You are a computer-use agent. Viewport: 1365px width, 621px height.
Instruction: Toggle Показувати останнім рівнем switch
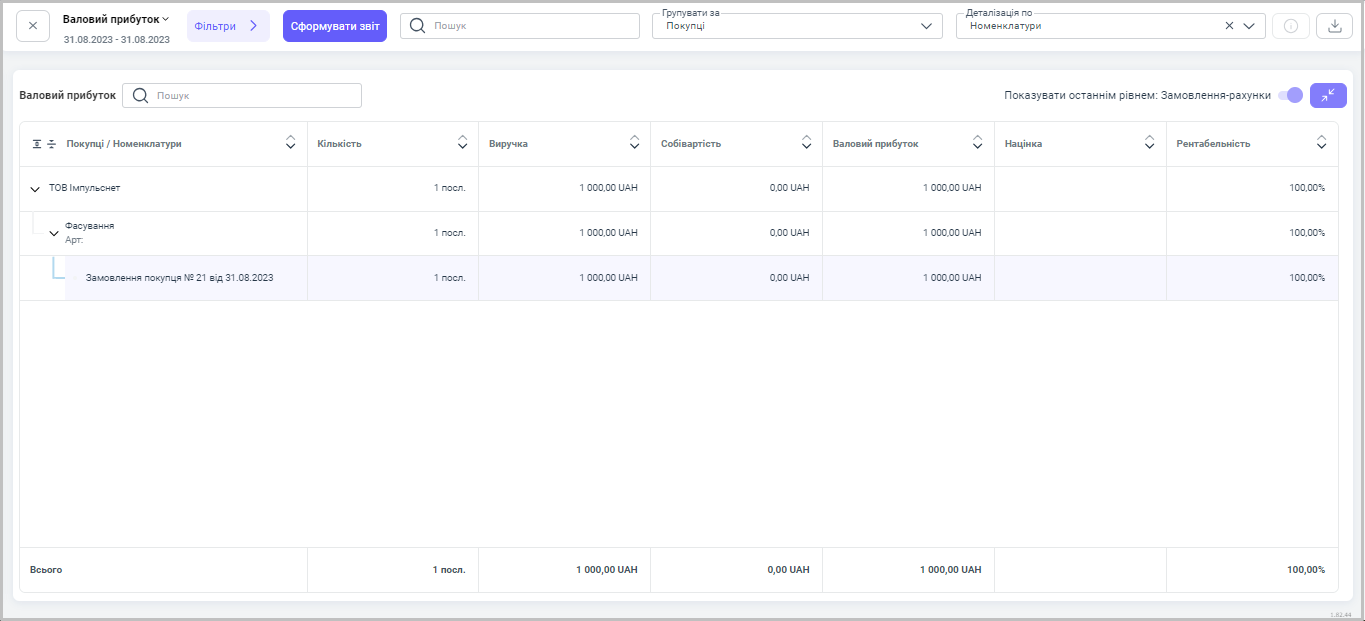(x=1290, y=95)
